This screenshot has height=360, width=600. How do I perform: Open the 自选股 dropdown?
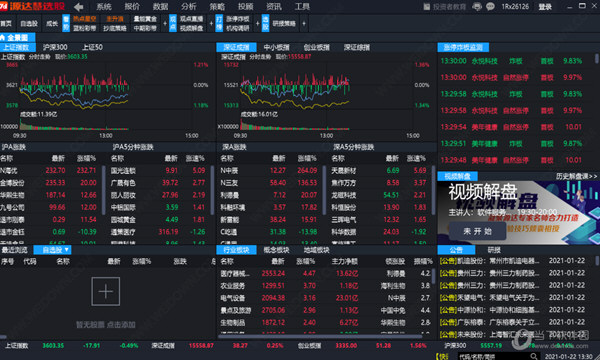point(52,250)
